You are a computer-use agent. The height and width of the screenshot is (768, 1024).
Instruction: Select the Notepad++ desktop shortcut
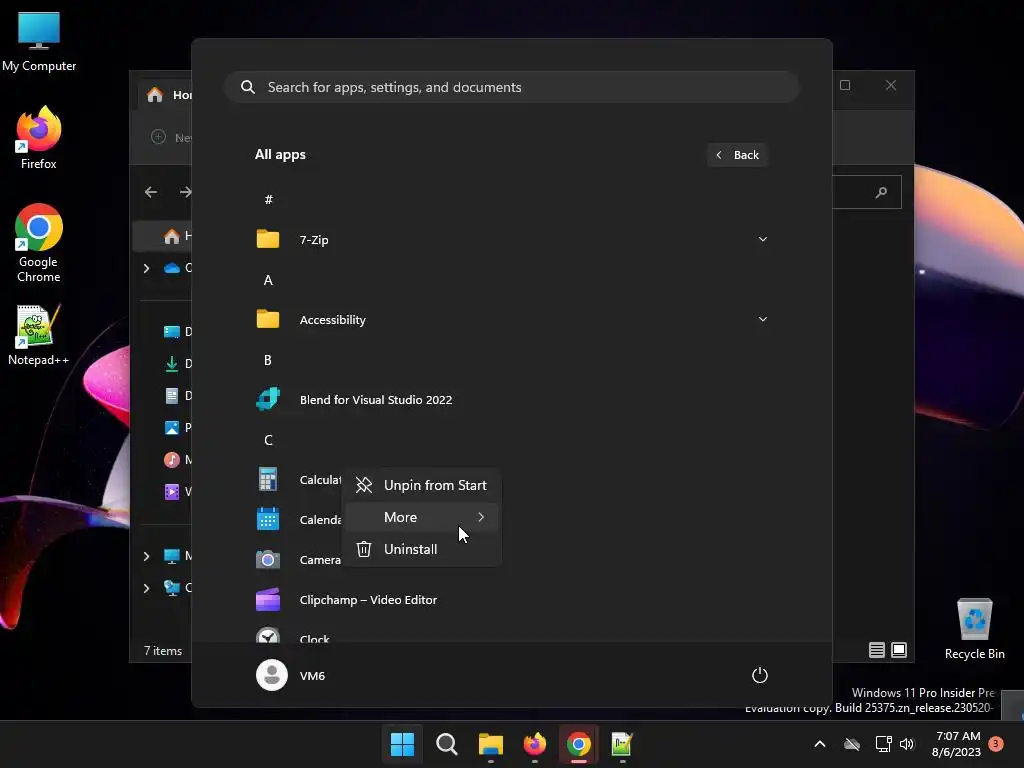[39, 334]
